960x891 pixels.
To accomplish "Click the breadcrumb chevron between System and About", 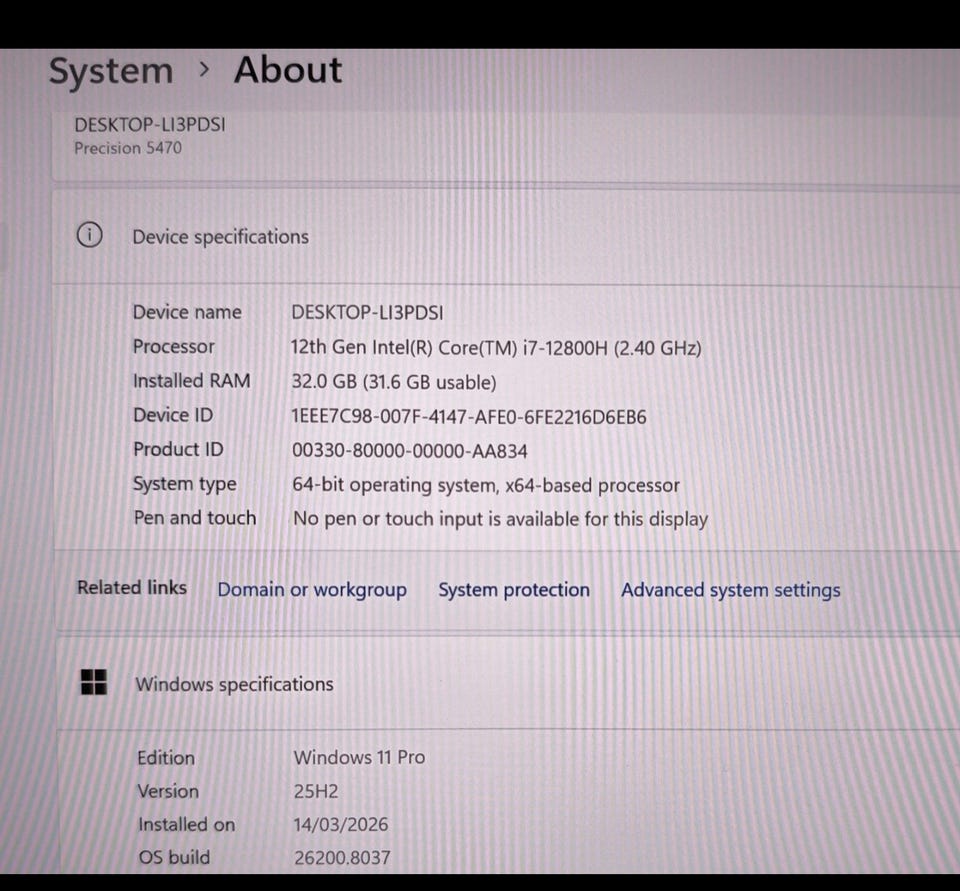I will [204, 70].
